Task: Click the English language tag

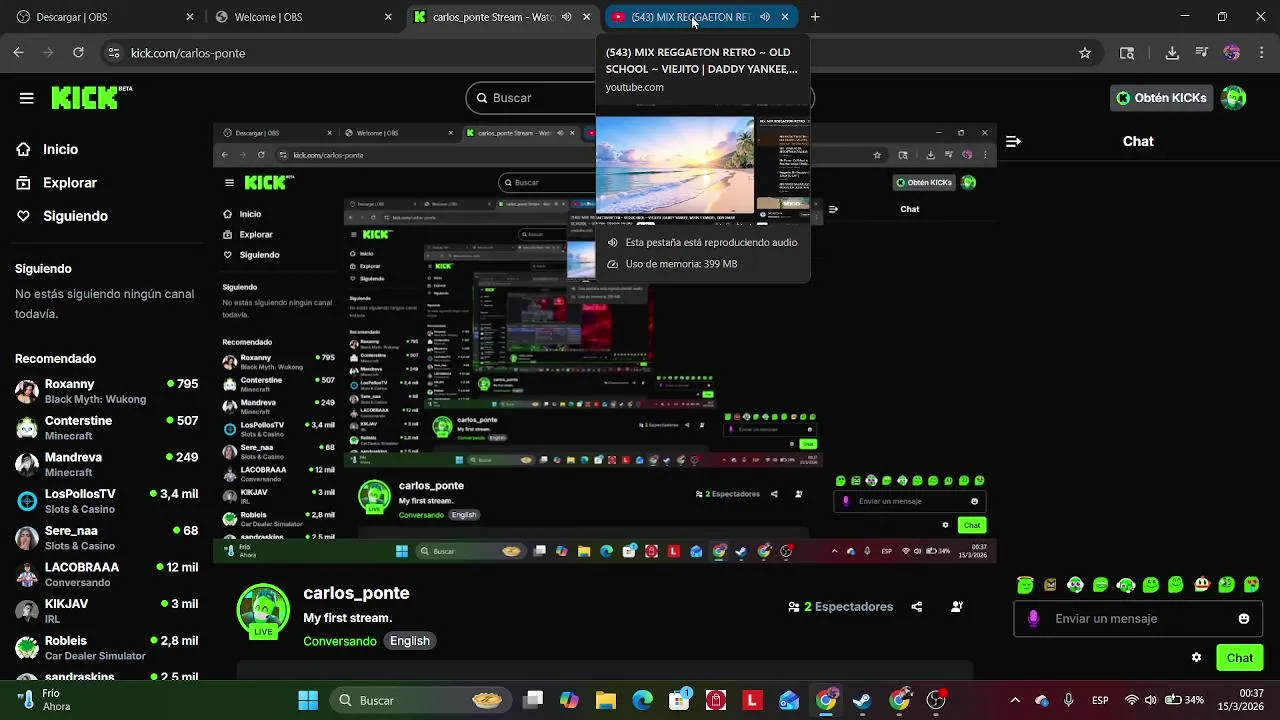Action: 410,641
